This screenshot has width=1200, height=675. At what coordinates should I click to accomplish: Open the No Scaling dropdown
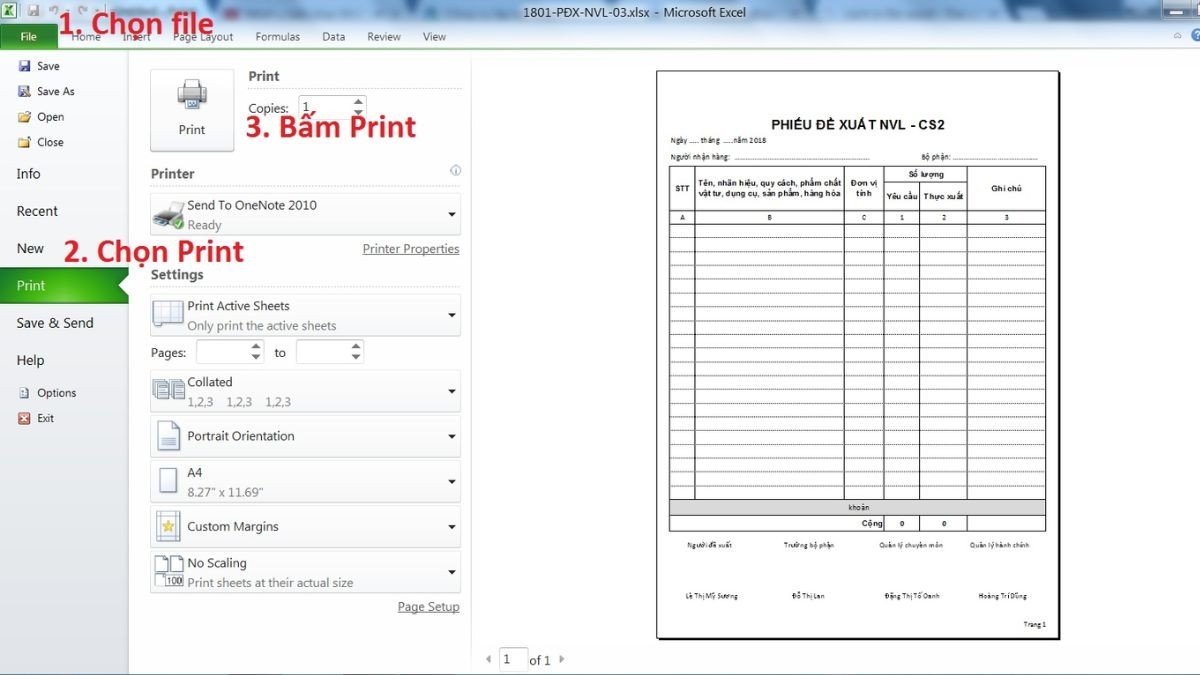pos(451,572)
